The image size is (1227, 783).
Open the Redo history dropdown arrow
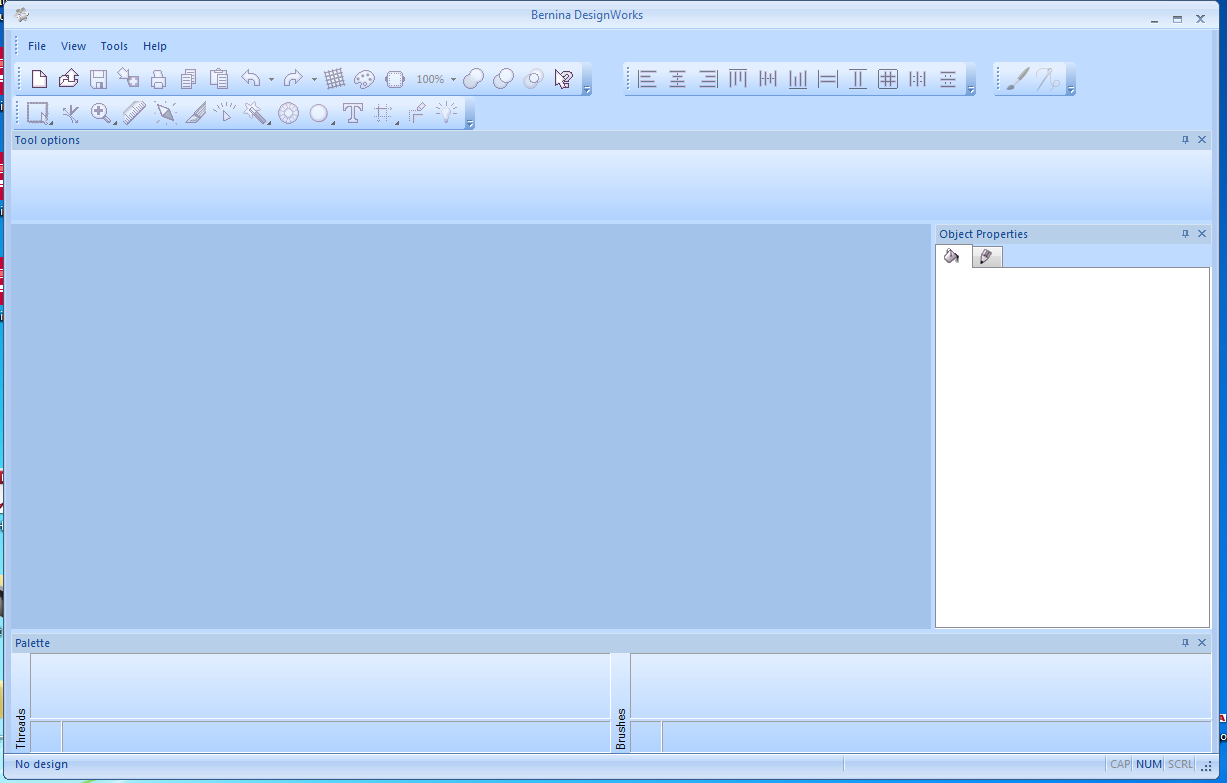[x=313, y=79]
